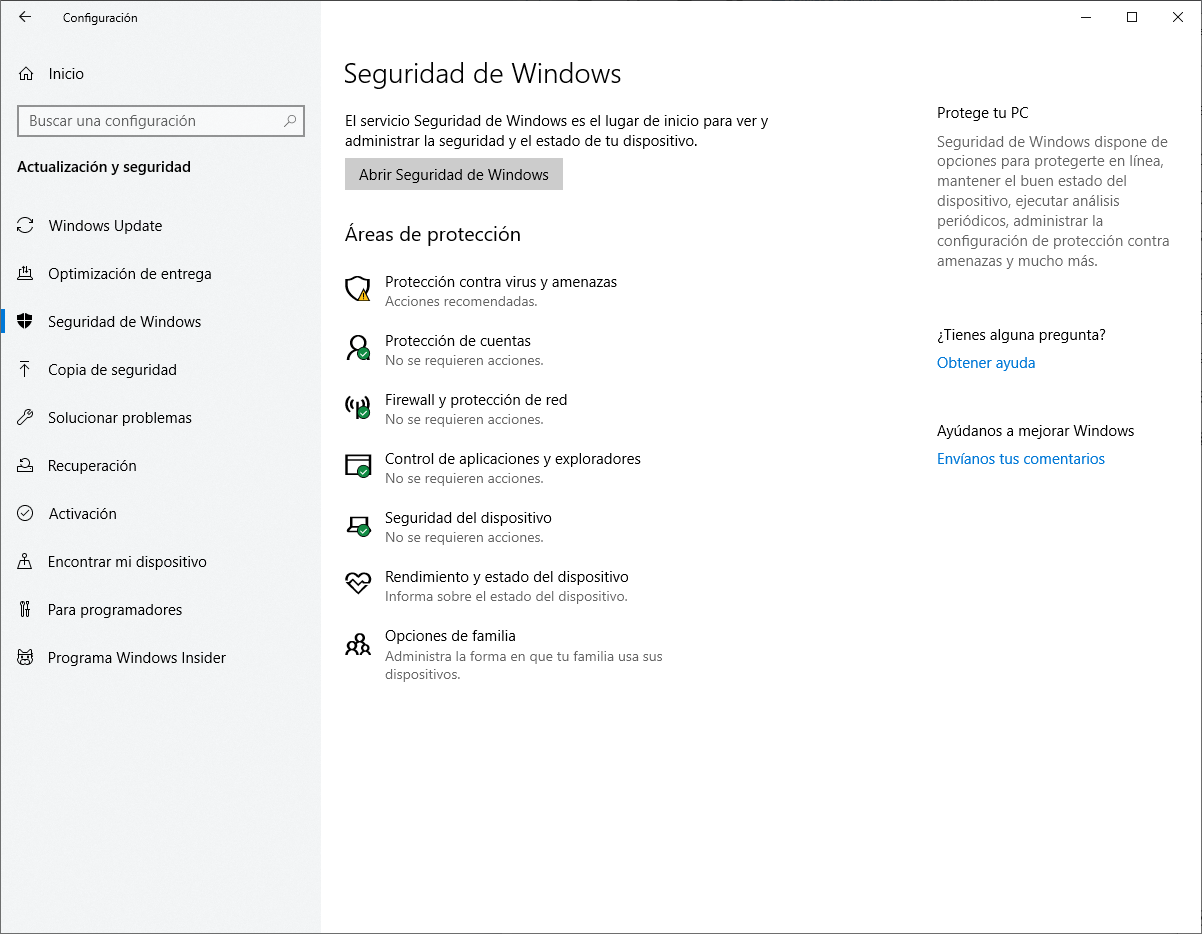The width and height of the screenshot is (1202, 934).
Task: Click the Buscar una configuración search field
Action: click(160, 121)
